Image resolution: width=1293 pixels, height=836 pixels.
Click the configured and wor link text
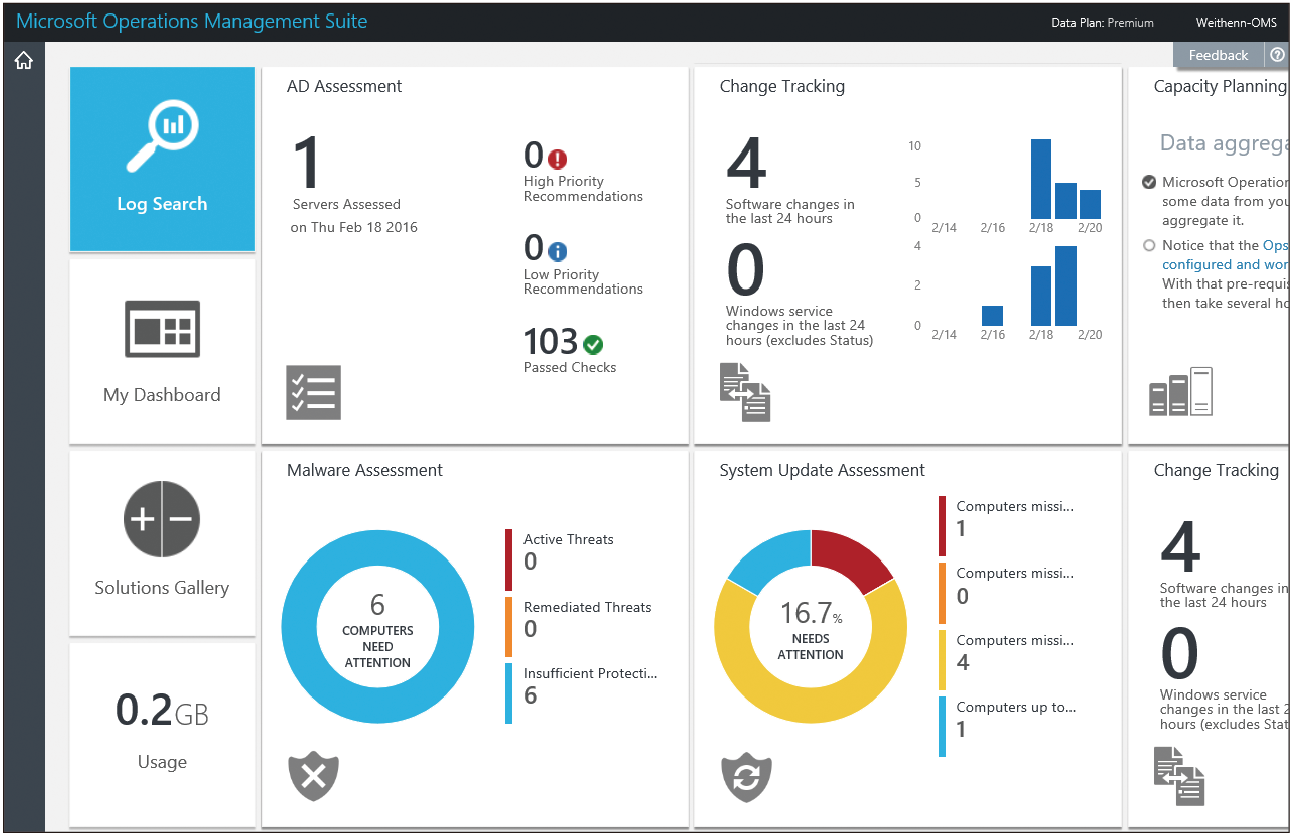(1224, 264)
